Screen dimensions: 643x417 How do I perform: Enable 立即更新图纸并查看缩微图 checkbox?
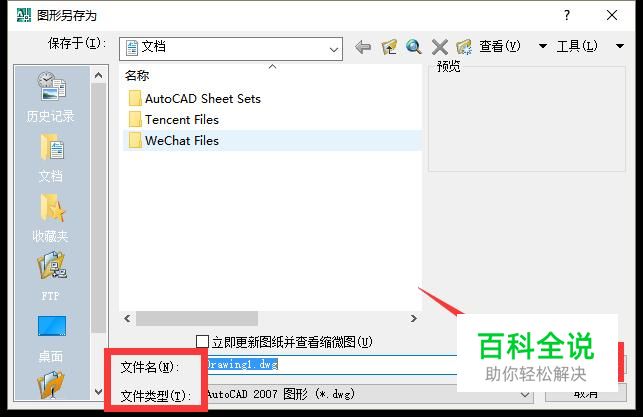pyautogui.click(x=202, y=342)
